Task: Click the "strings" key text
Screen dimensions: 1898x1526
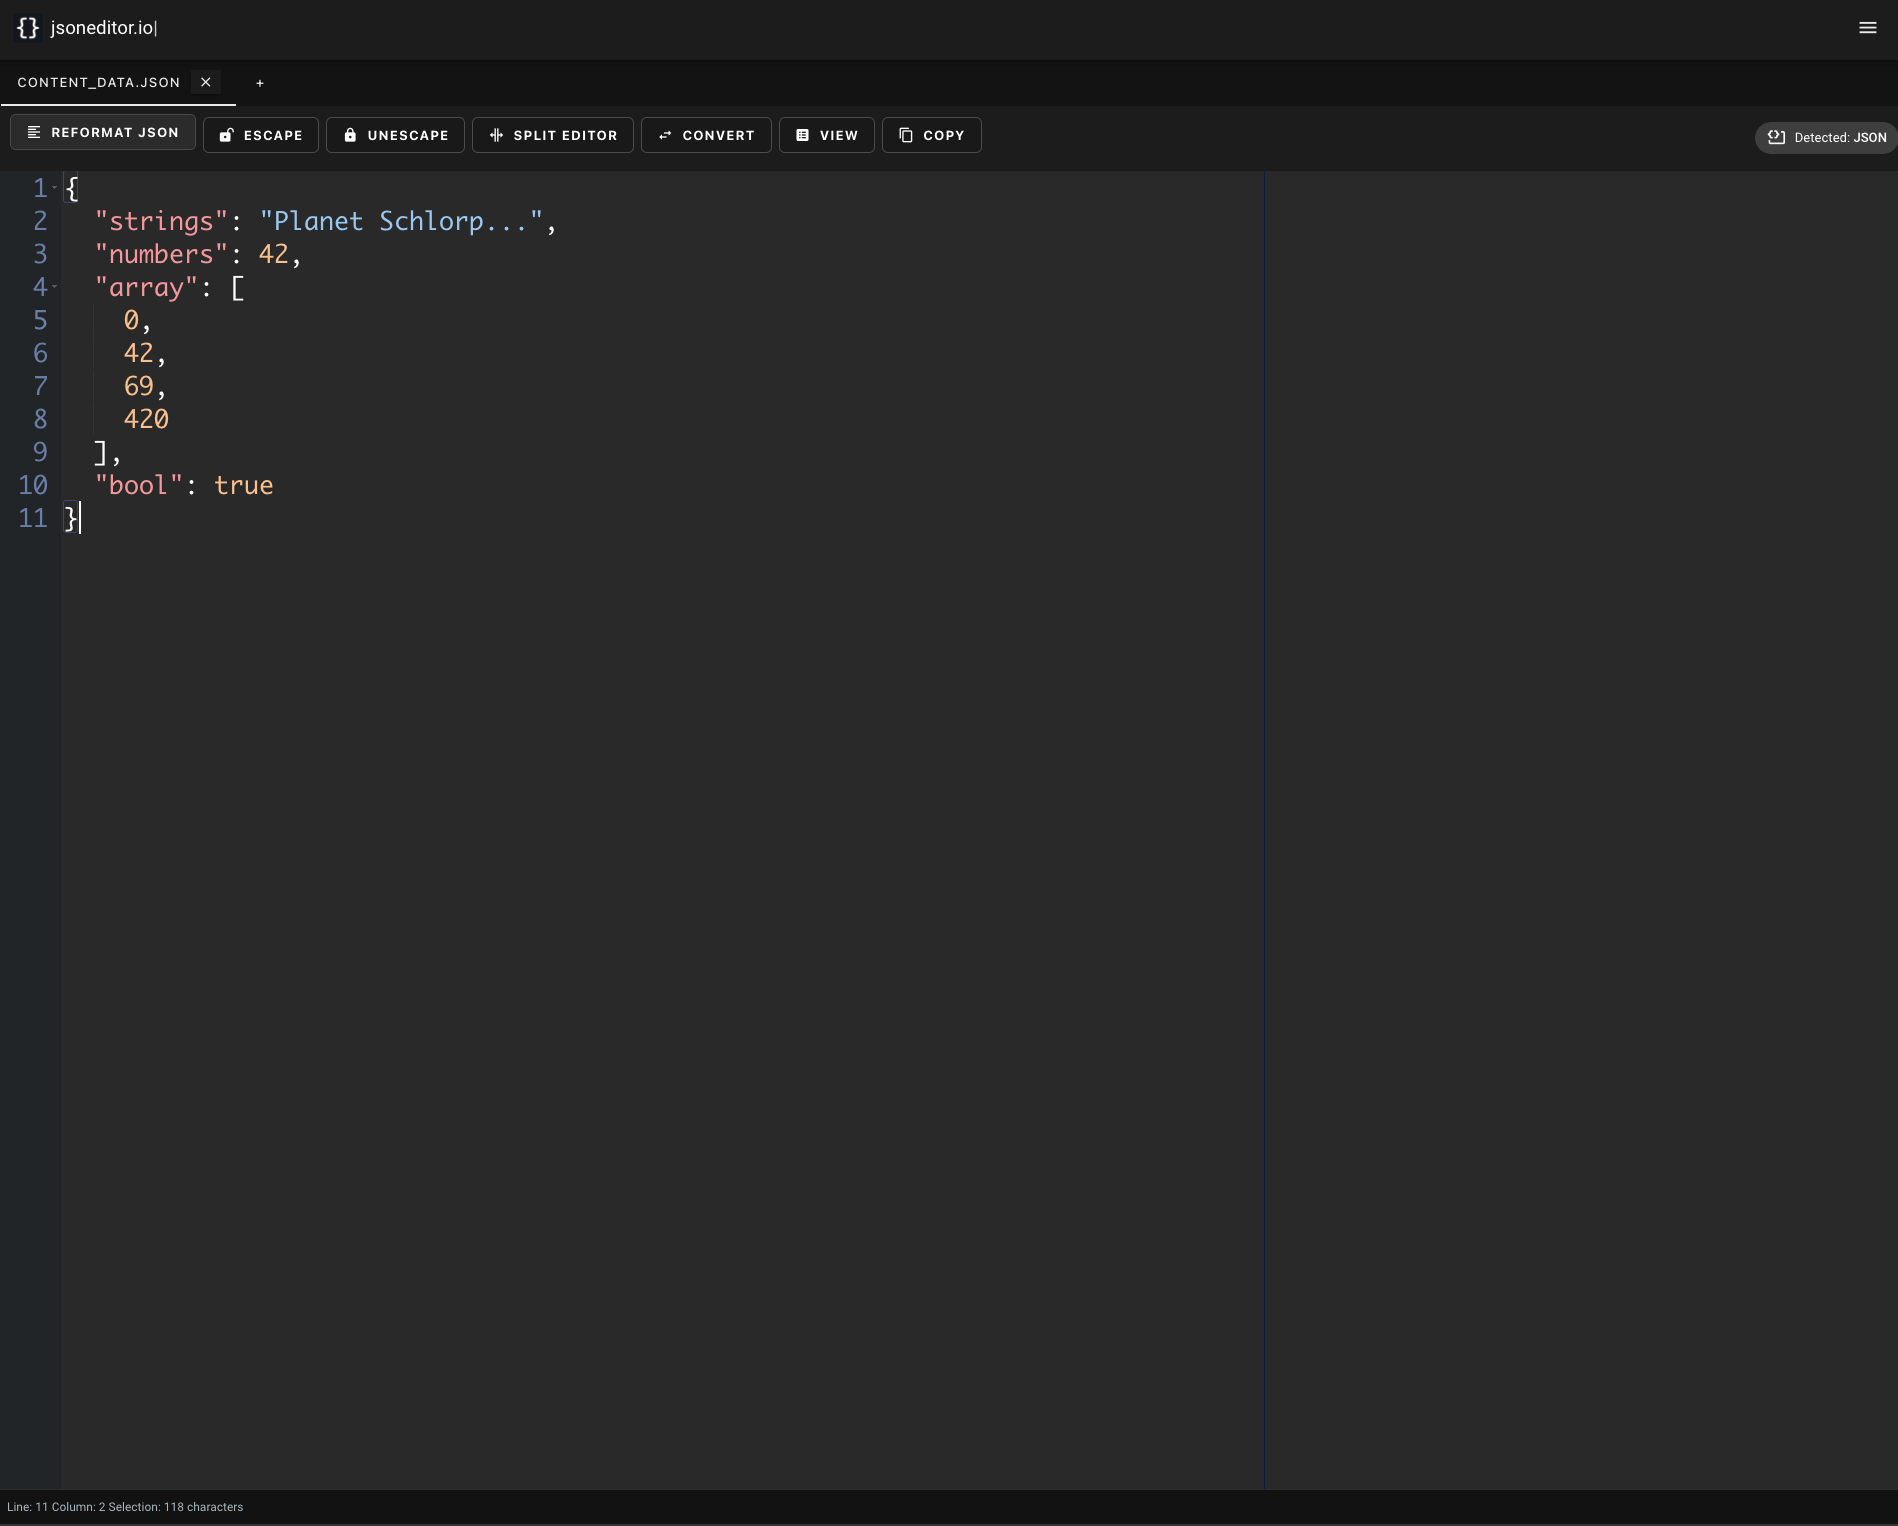Action: [161, 221]
